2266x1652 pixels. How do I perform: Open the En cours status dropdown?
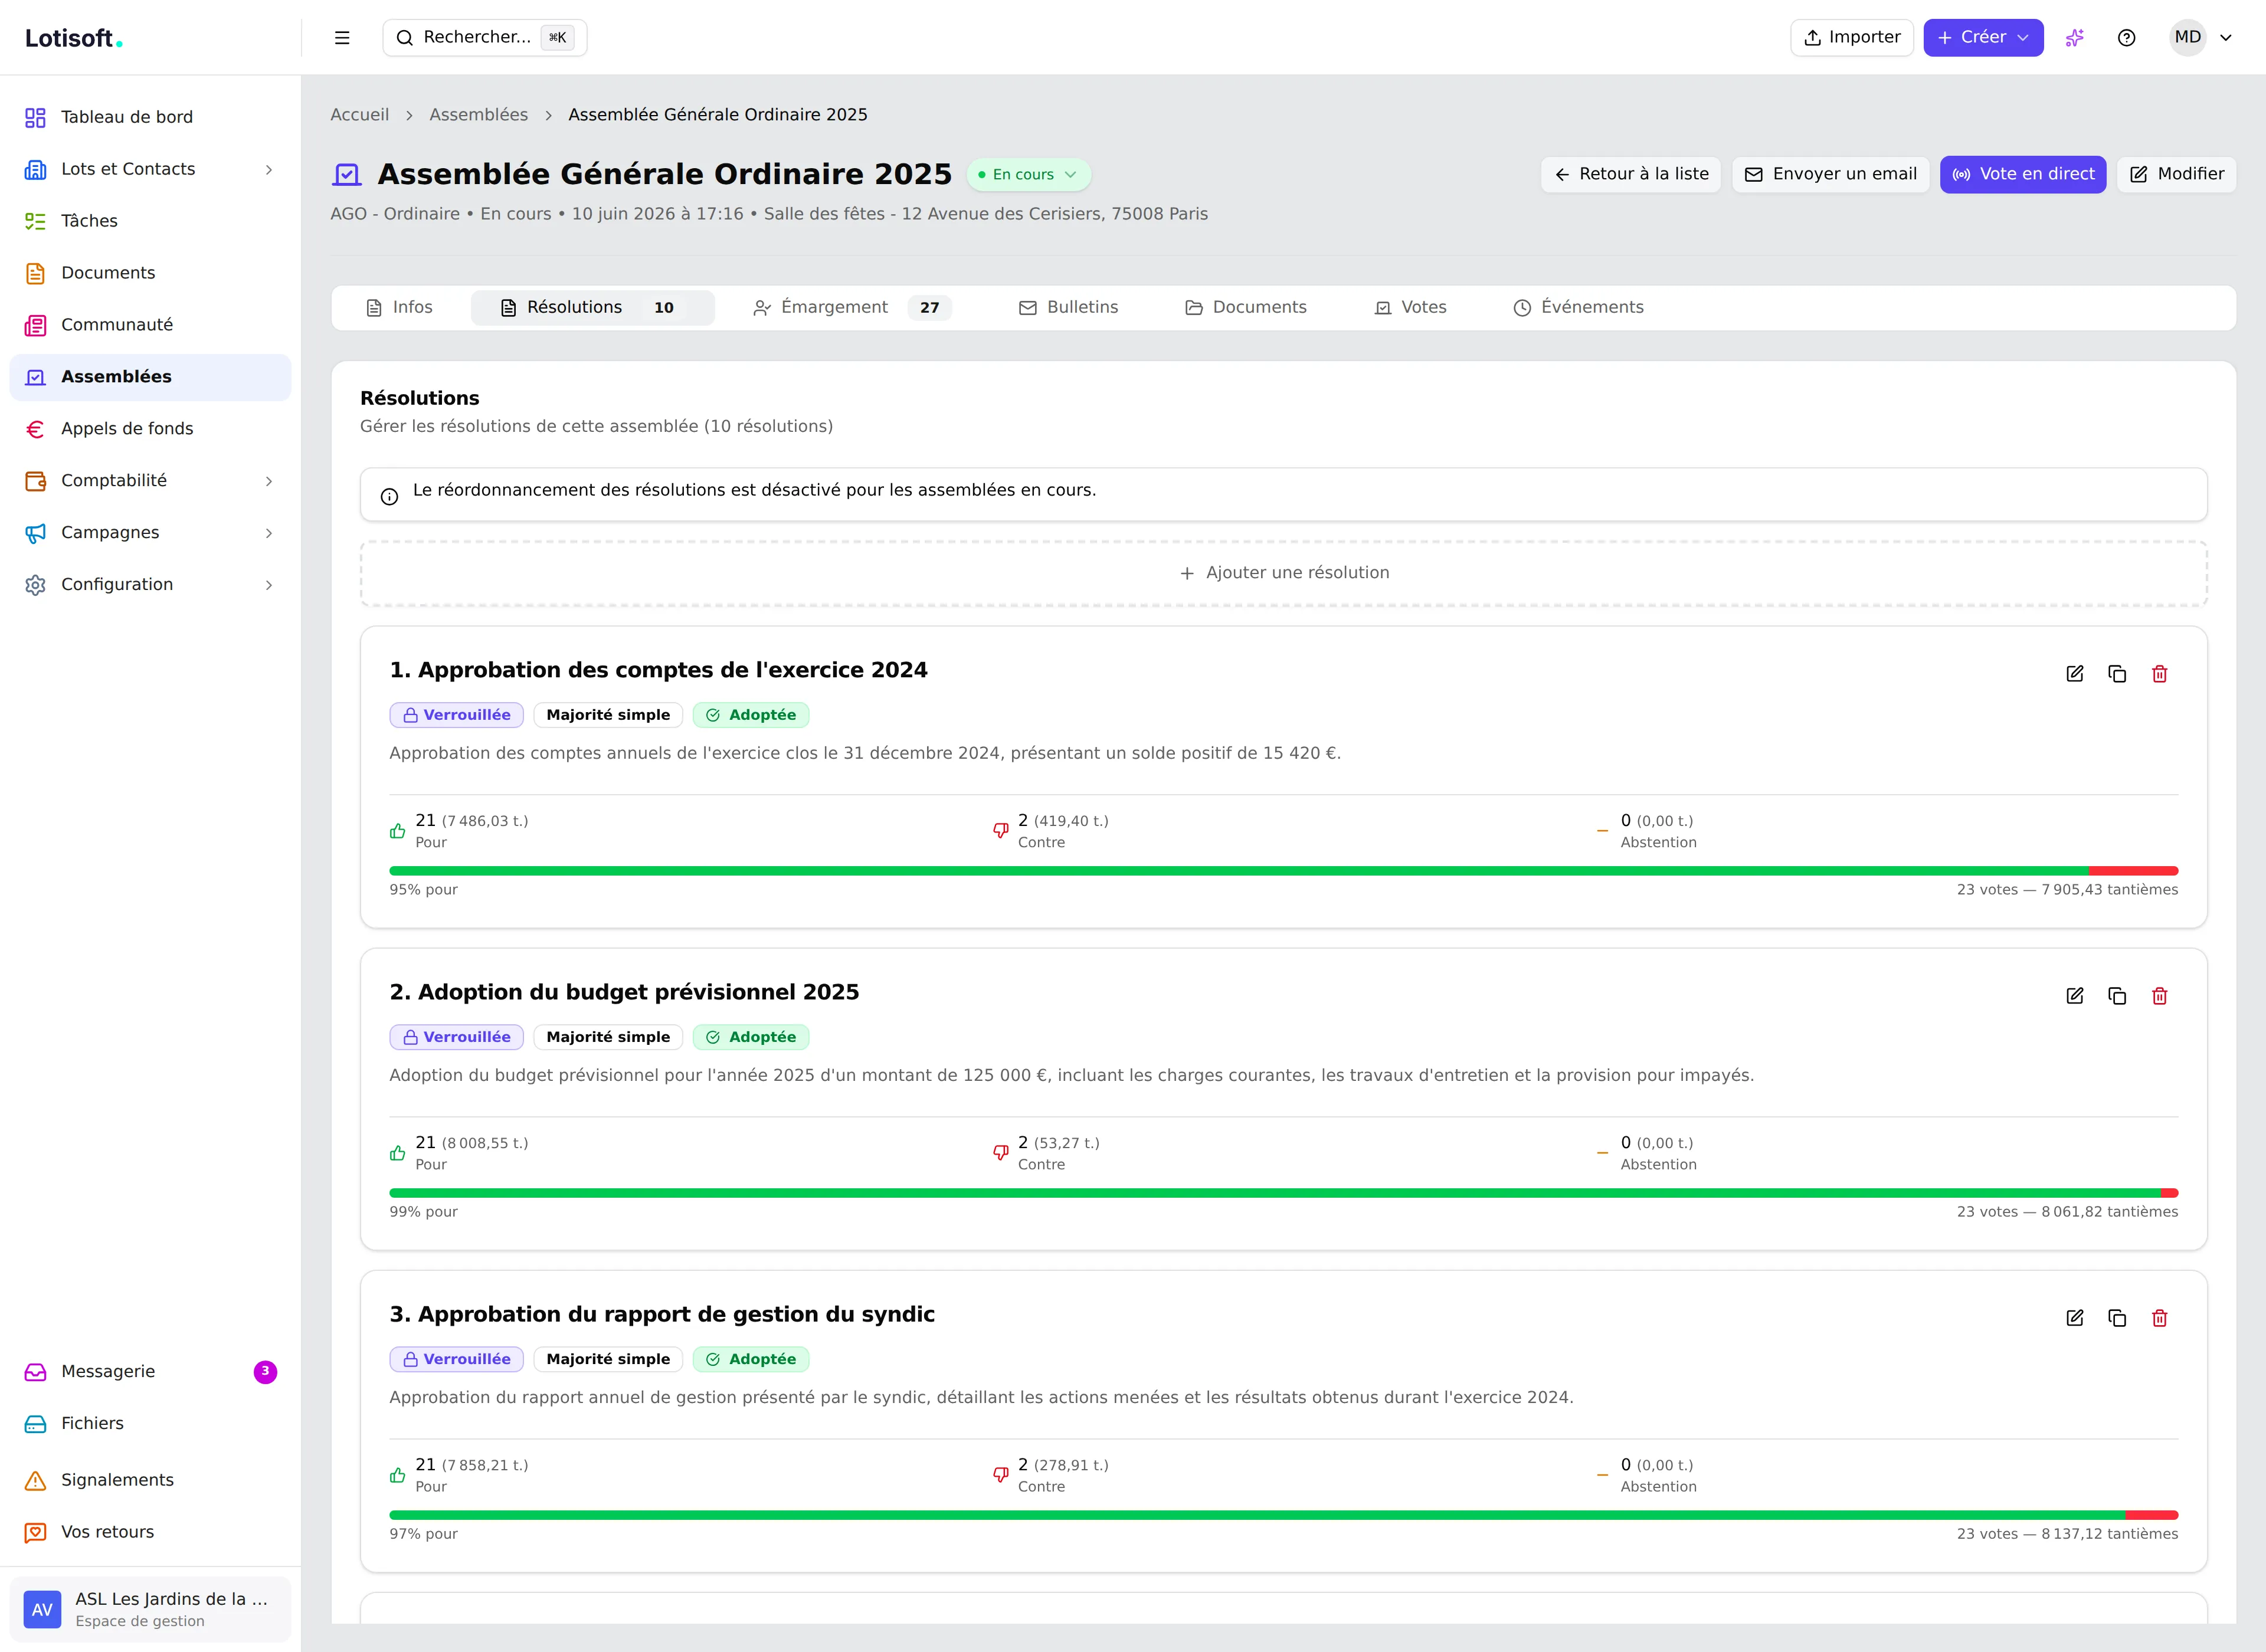click(x=1028, y=175)
